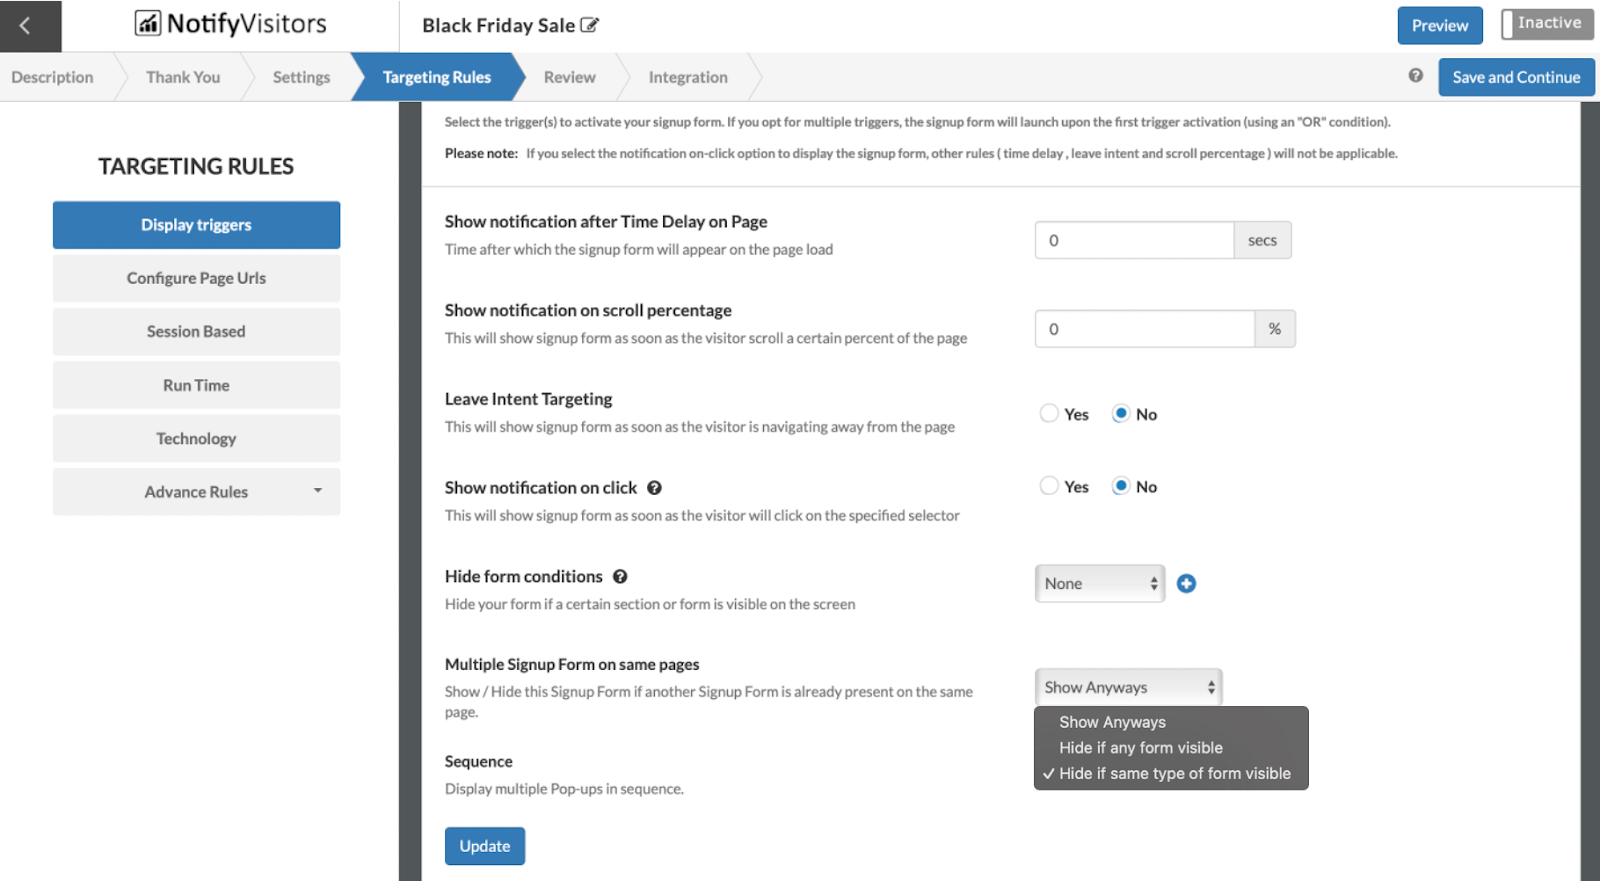Image resolution: width=1600 pixels, height=881 pixels.
Task: Open the Hide form conditions None dropdown
Action: (x=1099, y=584)
